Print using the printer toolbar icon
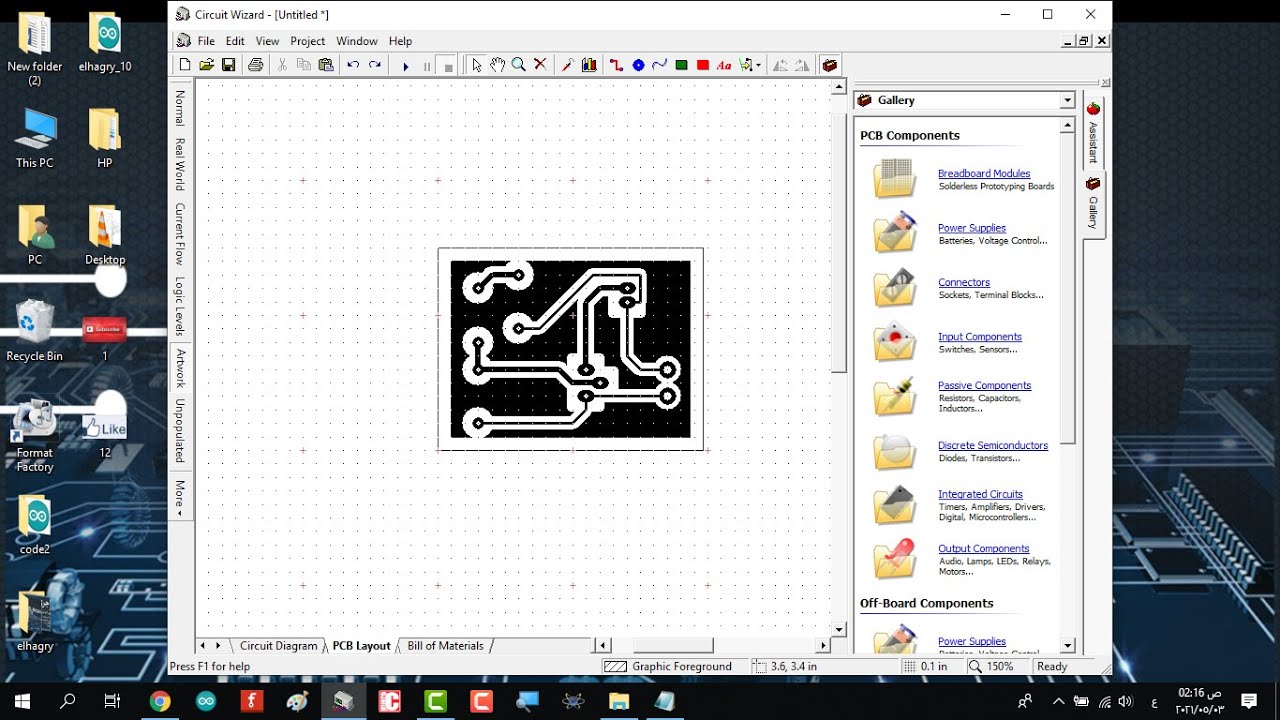The image size is (1280, 720). (256, 65)
